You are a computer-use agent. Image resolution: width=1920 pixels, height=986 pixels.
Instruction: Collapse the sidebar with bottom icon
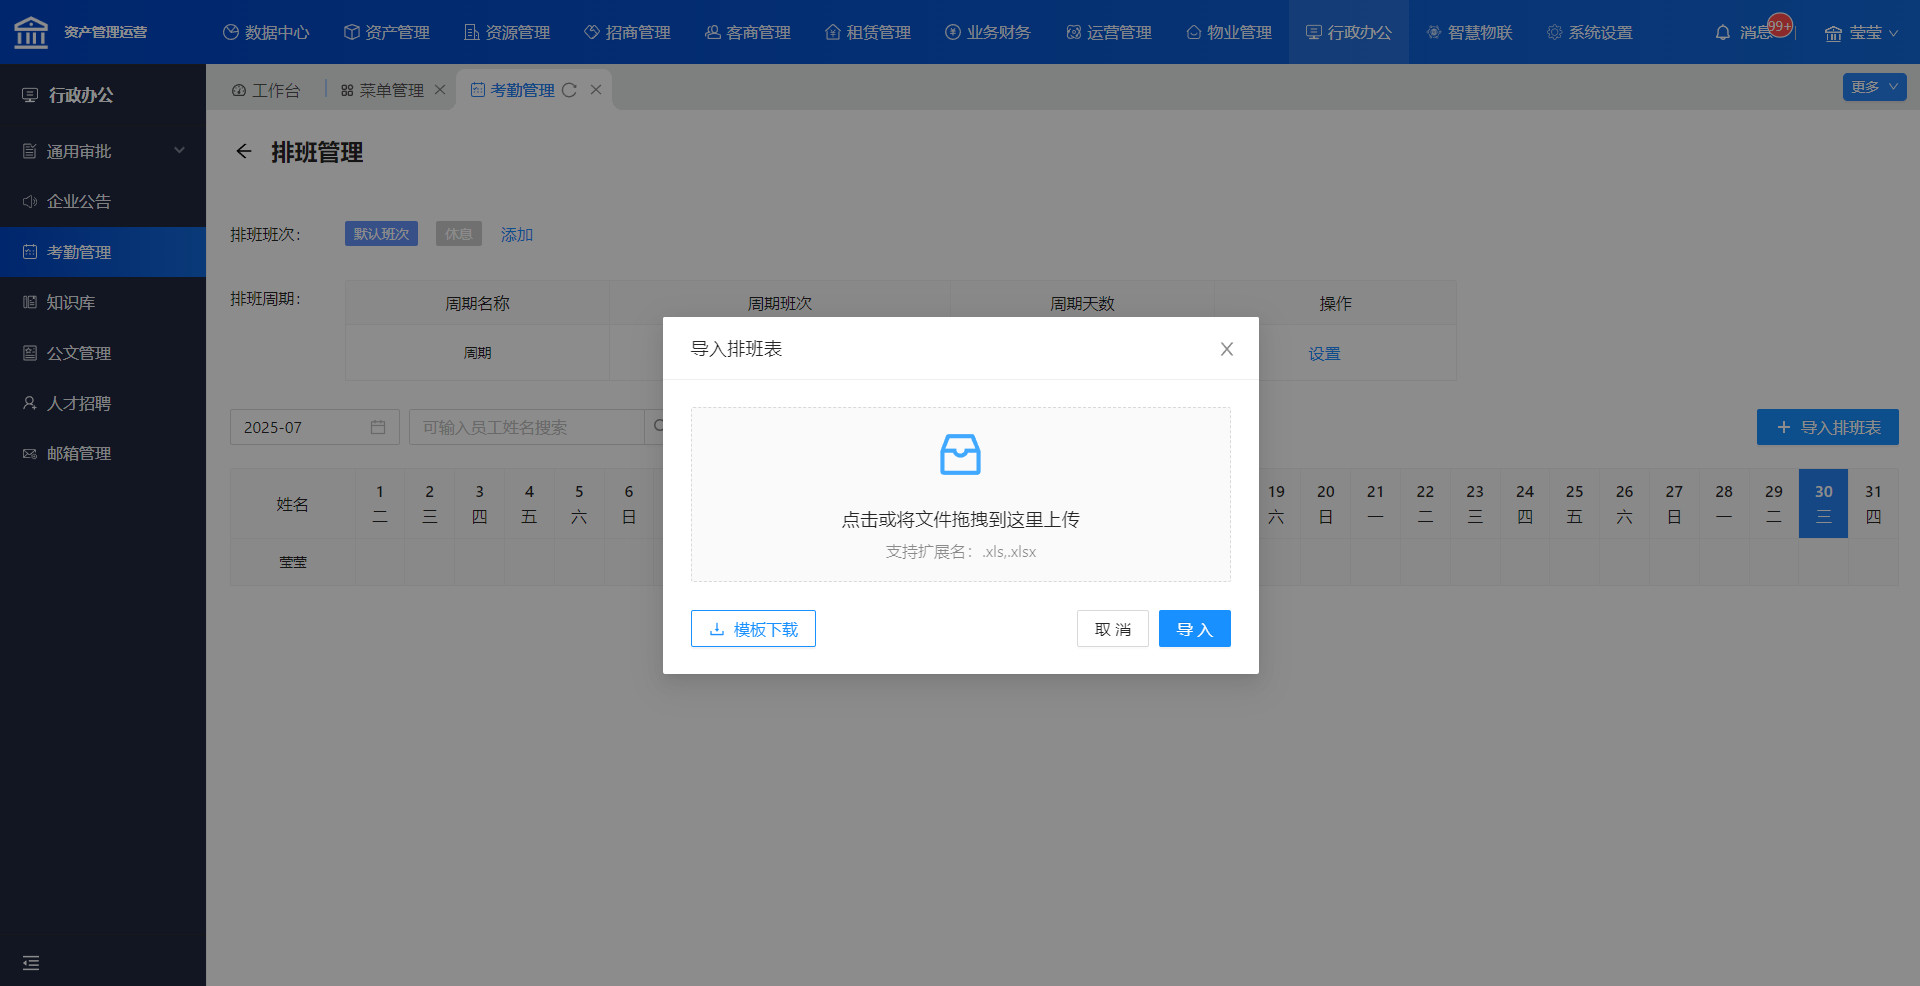(x=31, y=963)
